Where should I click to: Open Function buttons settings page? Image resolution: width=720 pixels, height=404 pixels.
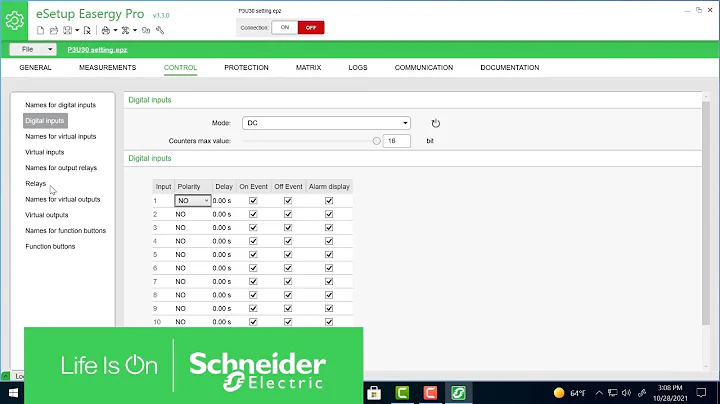[50, 247]
